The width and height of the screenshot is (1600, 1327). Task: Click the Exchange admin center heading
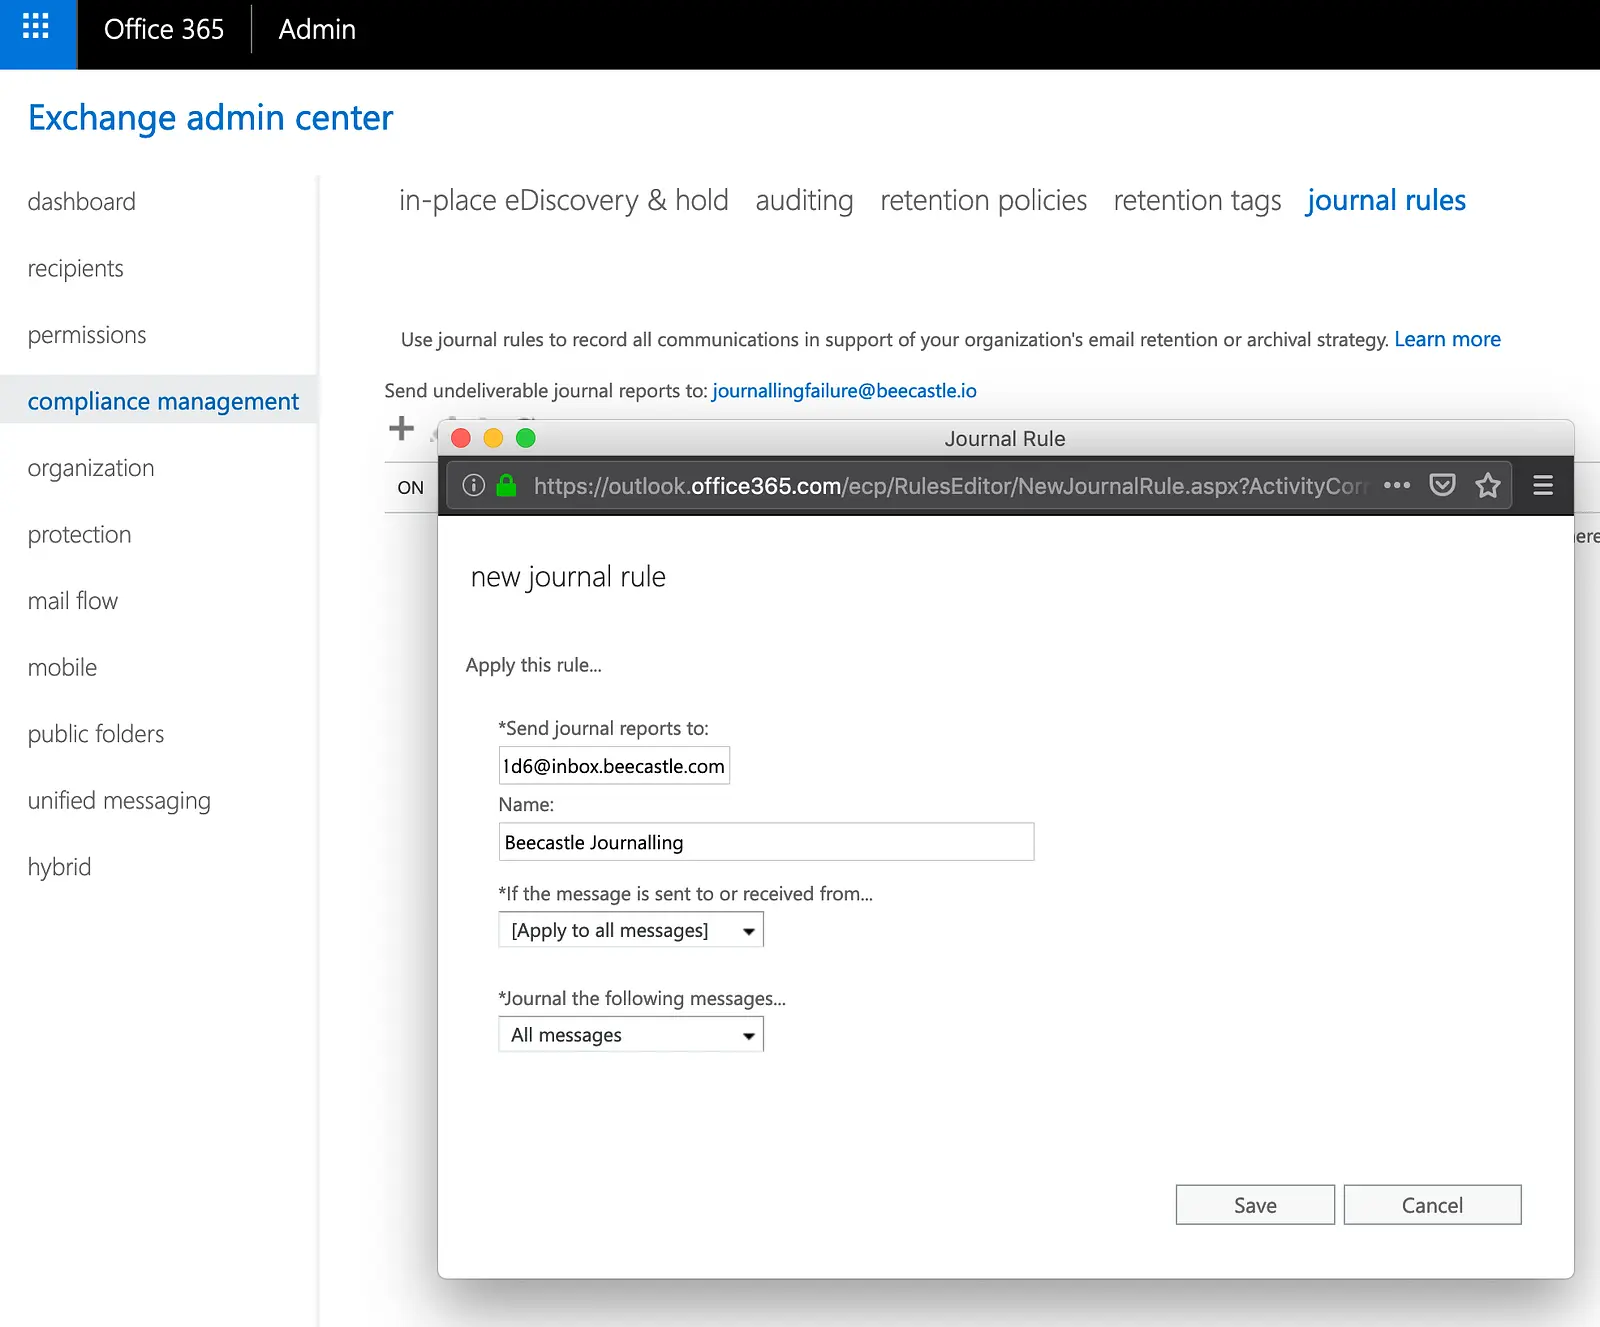[x=211, y=118]
